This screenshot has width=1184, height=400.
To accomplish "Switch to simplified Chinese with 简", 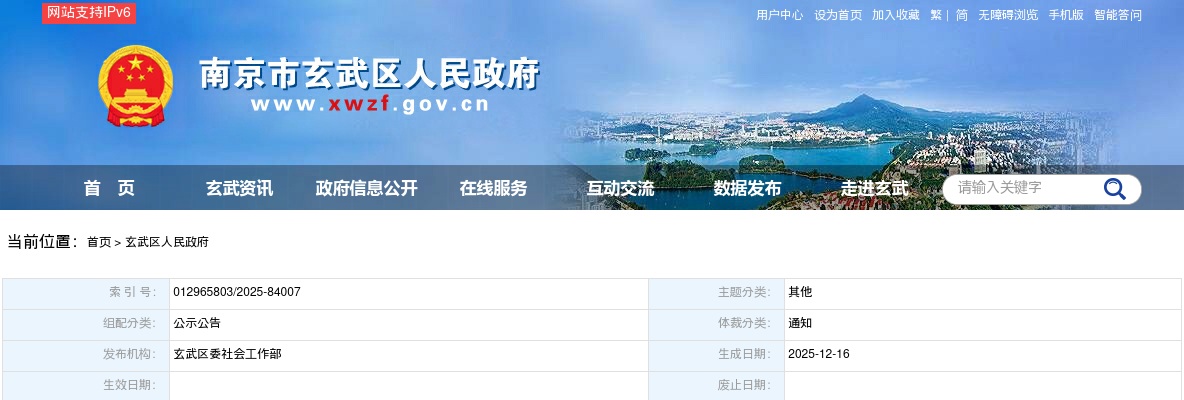I will 962,15.
